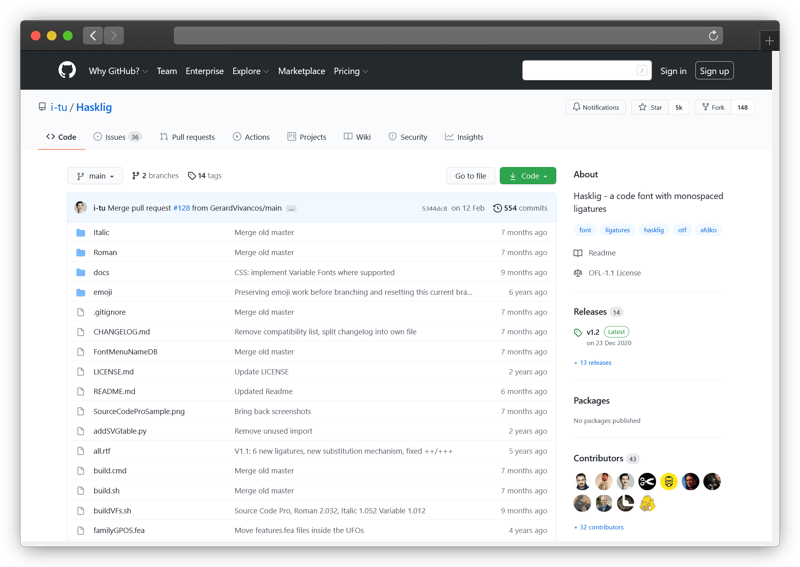800x567 pixels.
Task: Open the + 13 releases link
Action: [592, 363]
